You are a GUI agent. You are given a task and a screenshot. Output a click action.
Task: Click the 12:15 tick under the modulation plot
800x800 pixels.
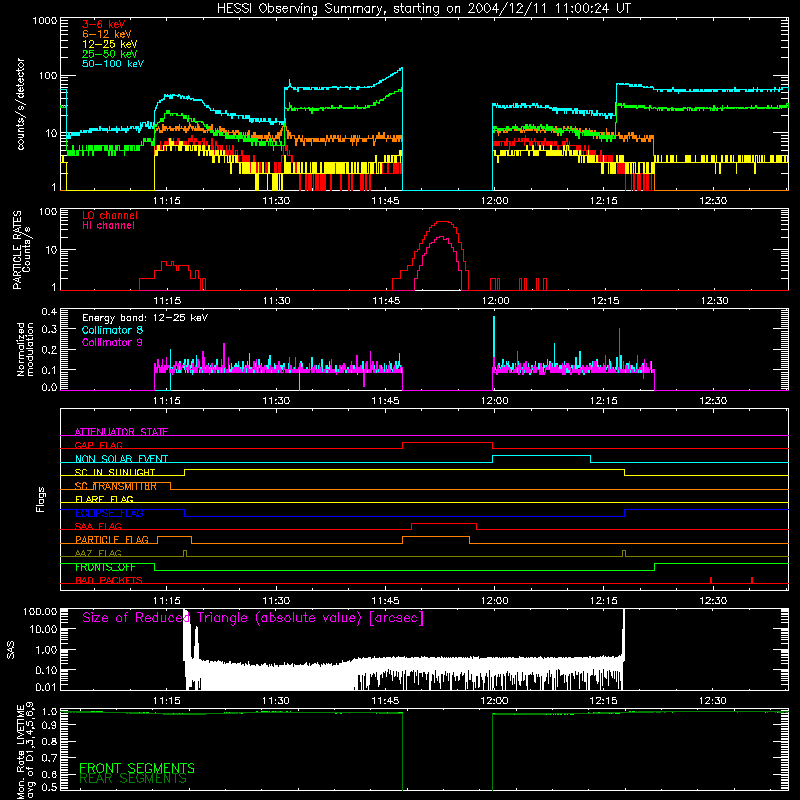point(604,401)
